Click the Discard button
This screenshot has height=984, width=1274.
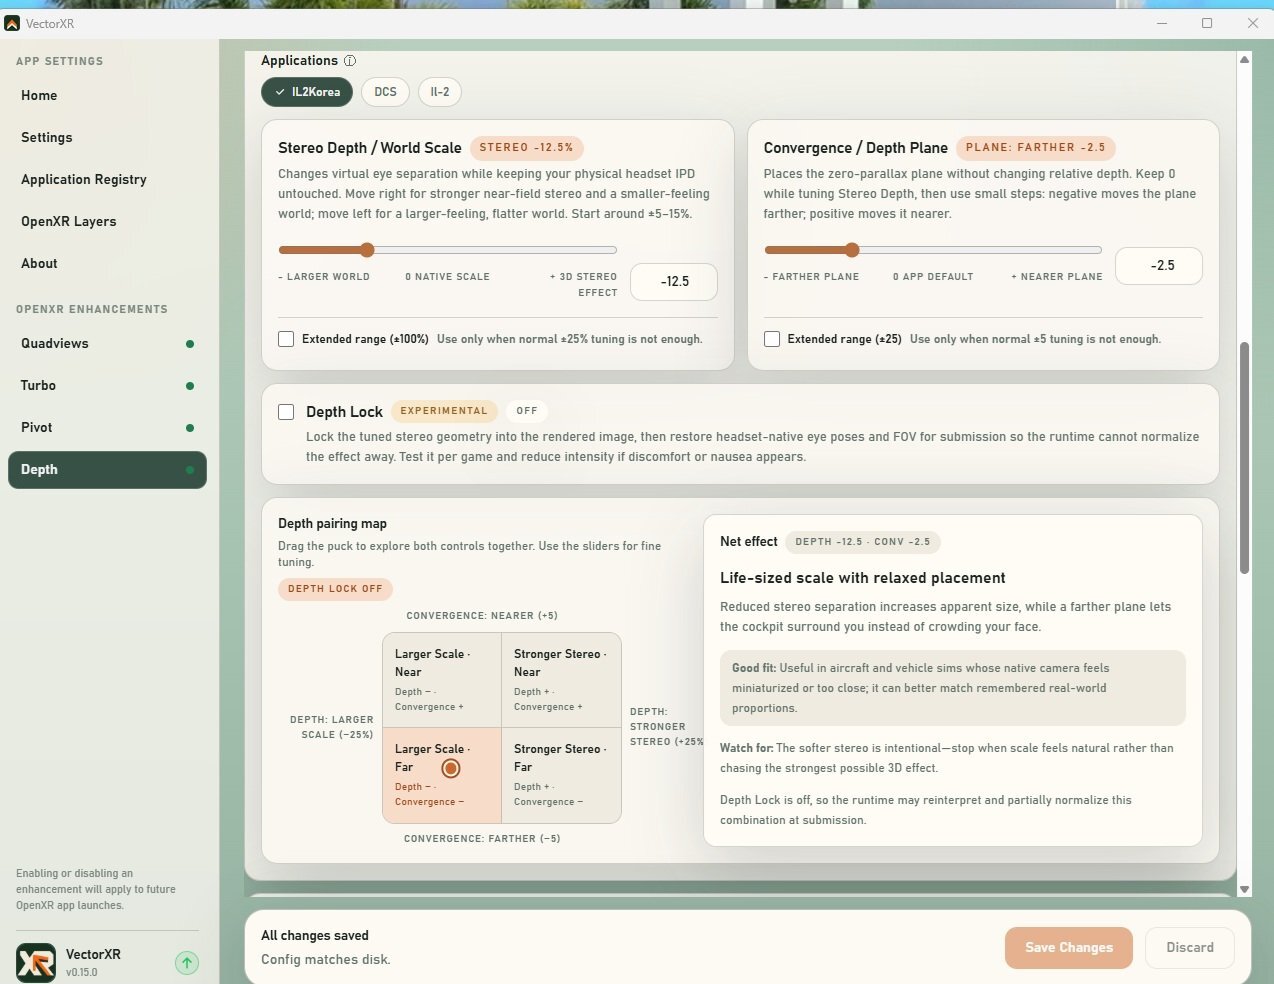[1190, 948]
